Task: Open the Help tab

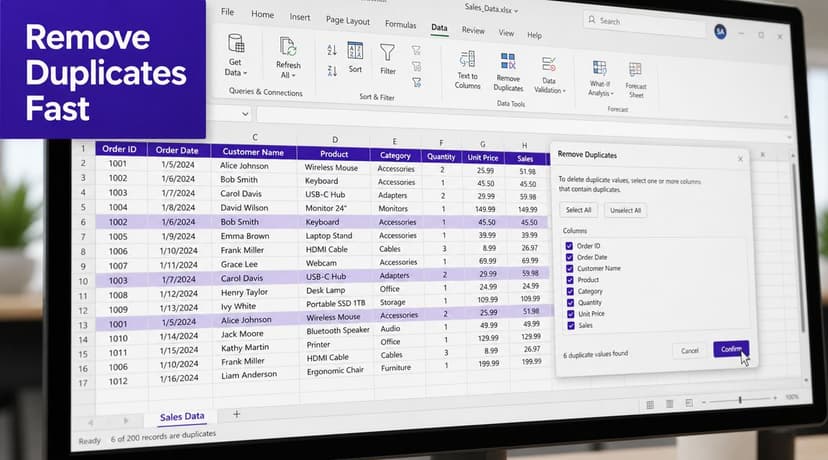Action: pos(534,35)
